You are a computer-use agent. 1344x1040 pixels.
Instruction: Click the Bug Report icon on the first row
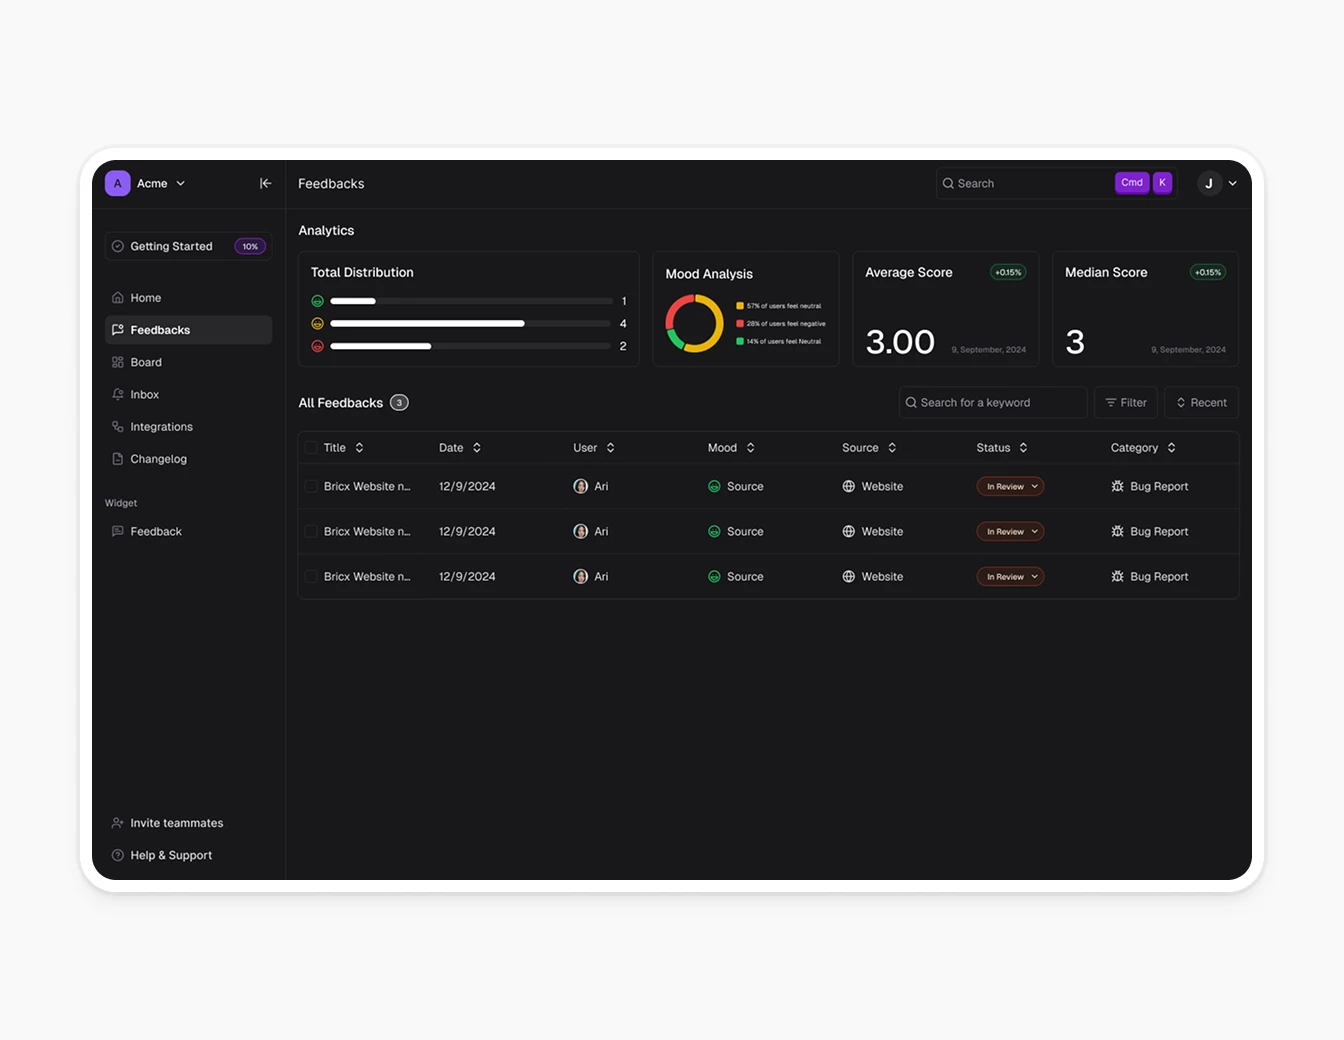point(1117,486)
